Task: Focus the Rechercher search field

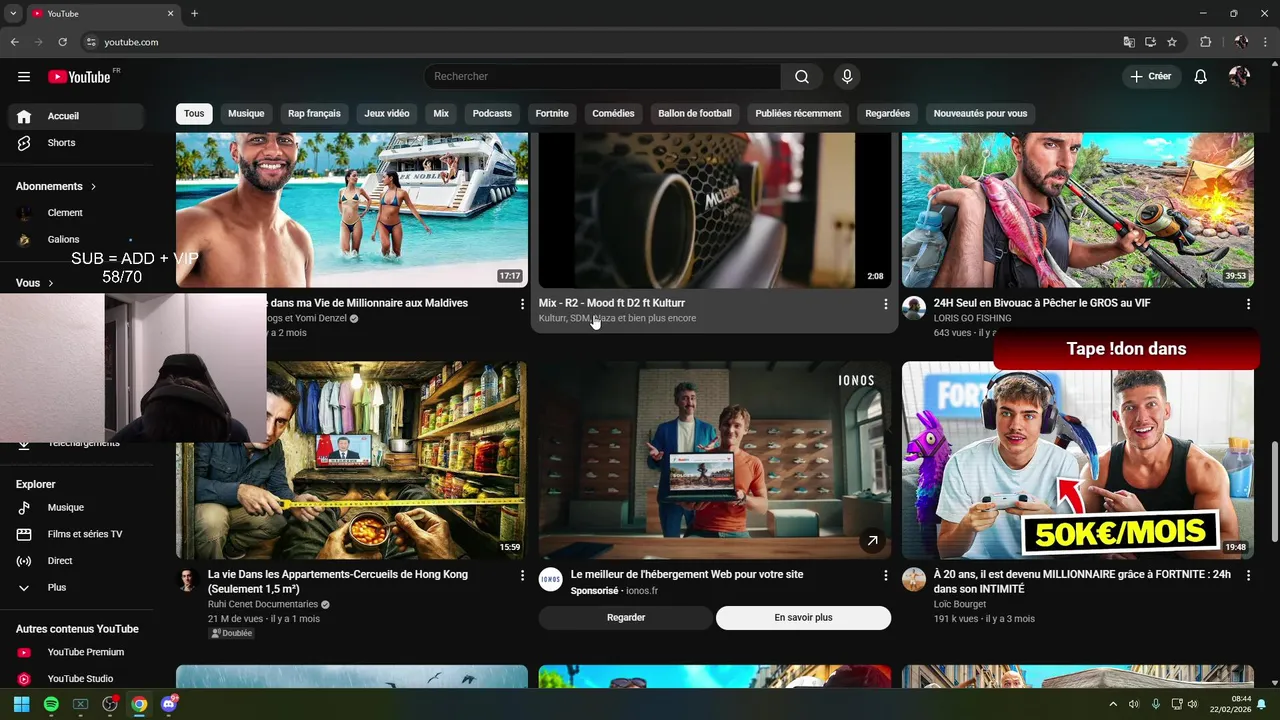Action: pos(602,77)
